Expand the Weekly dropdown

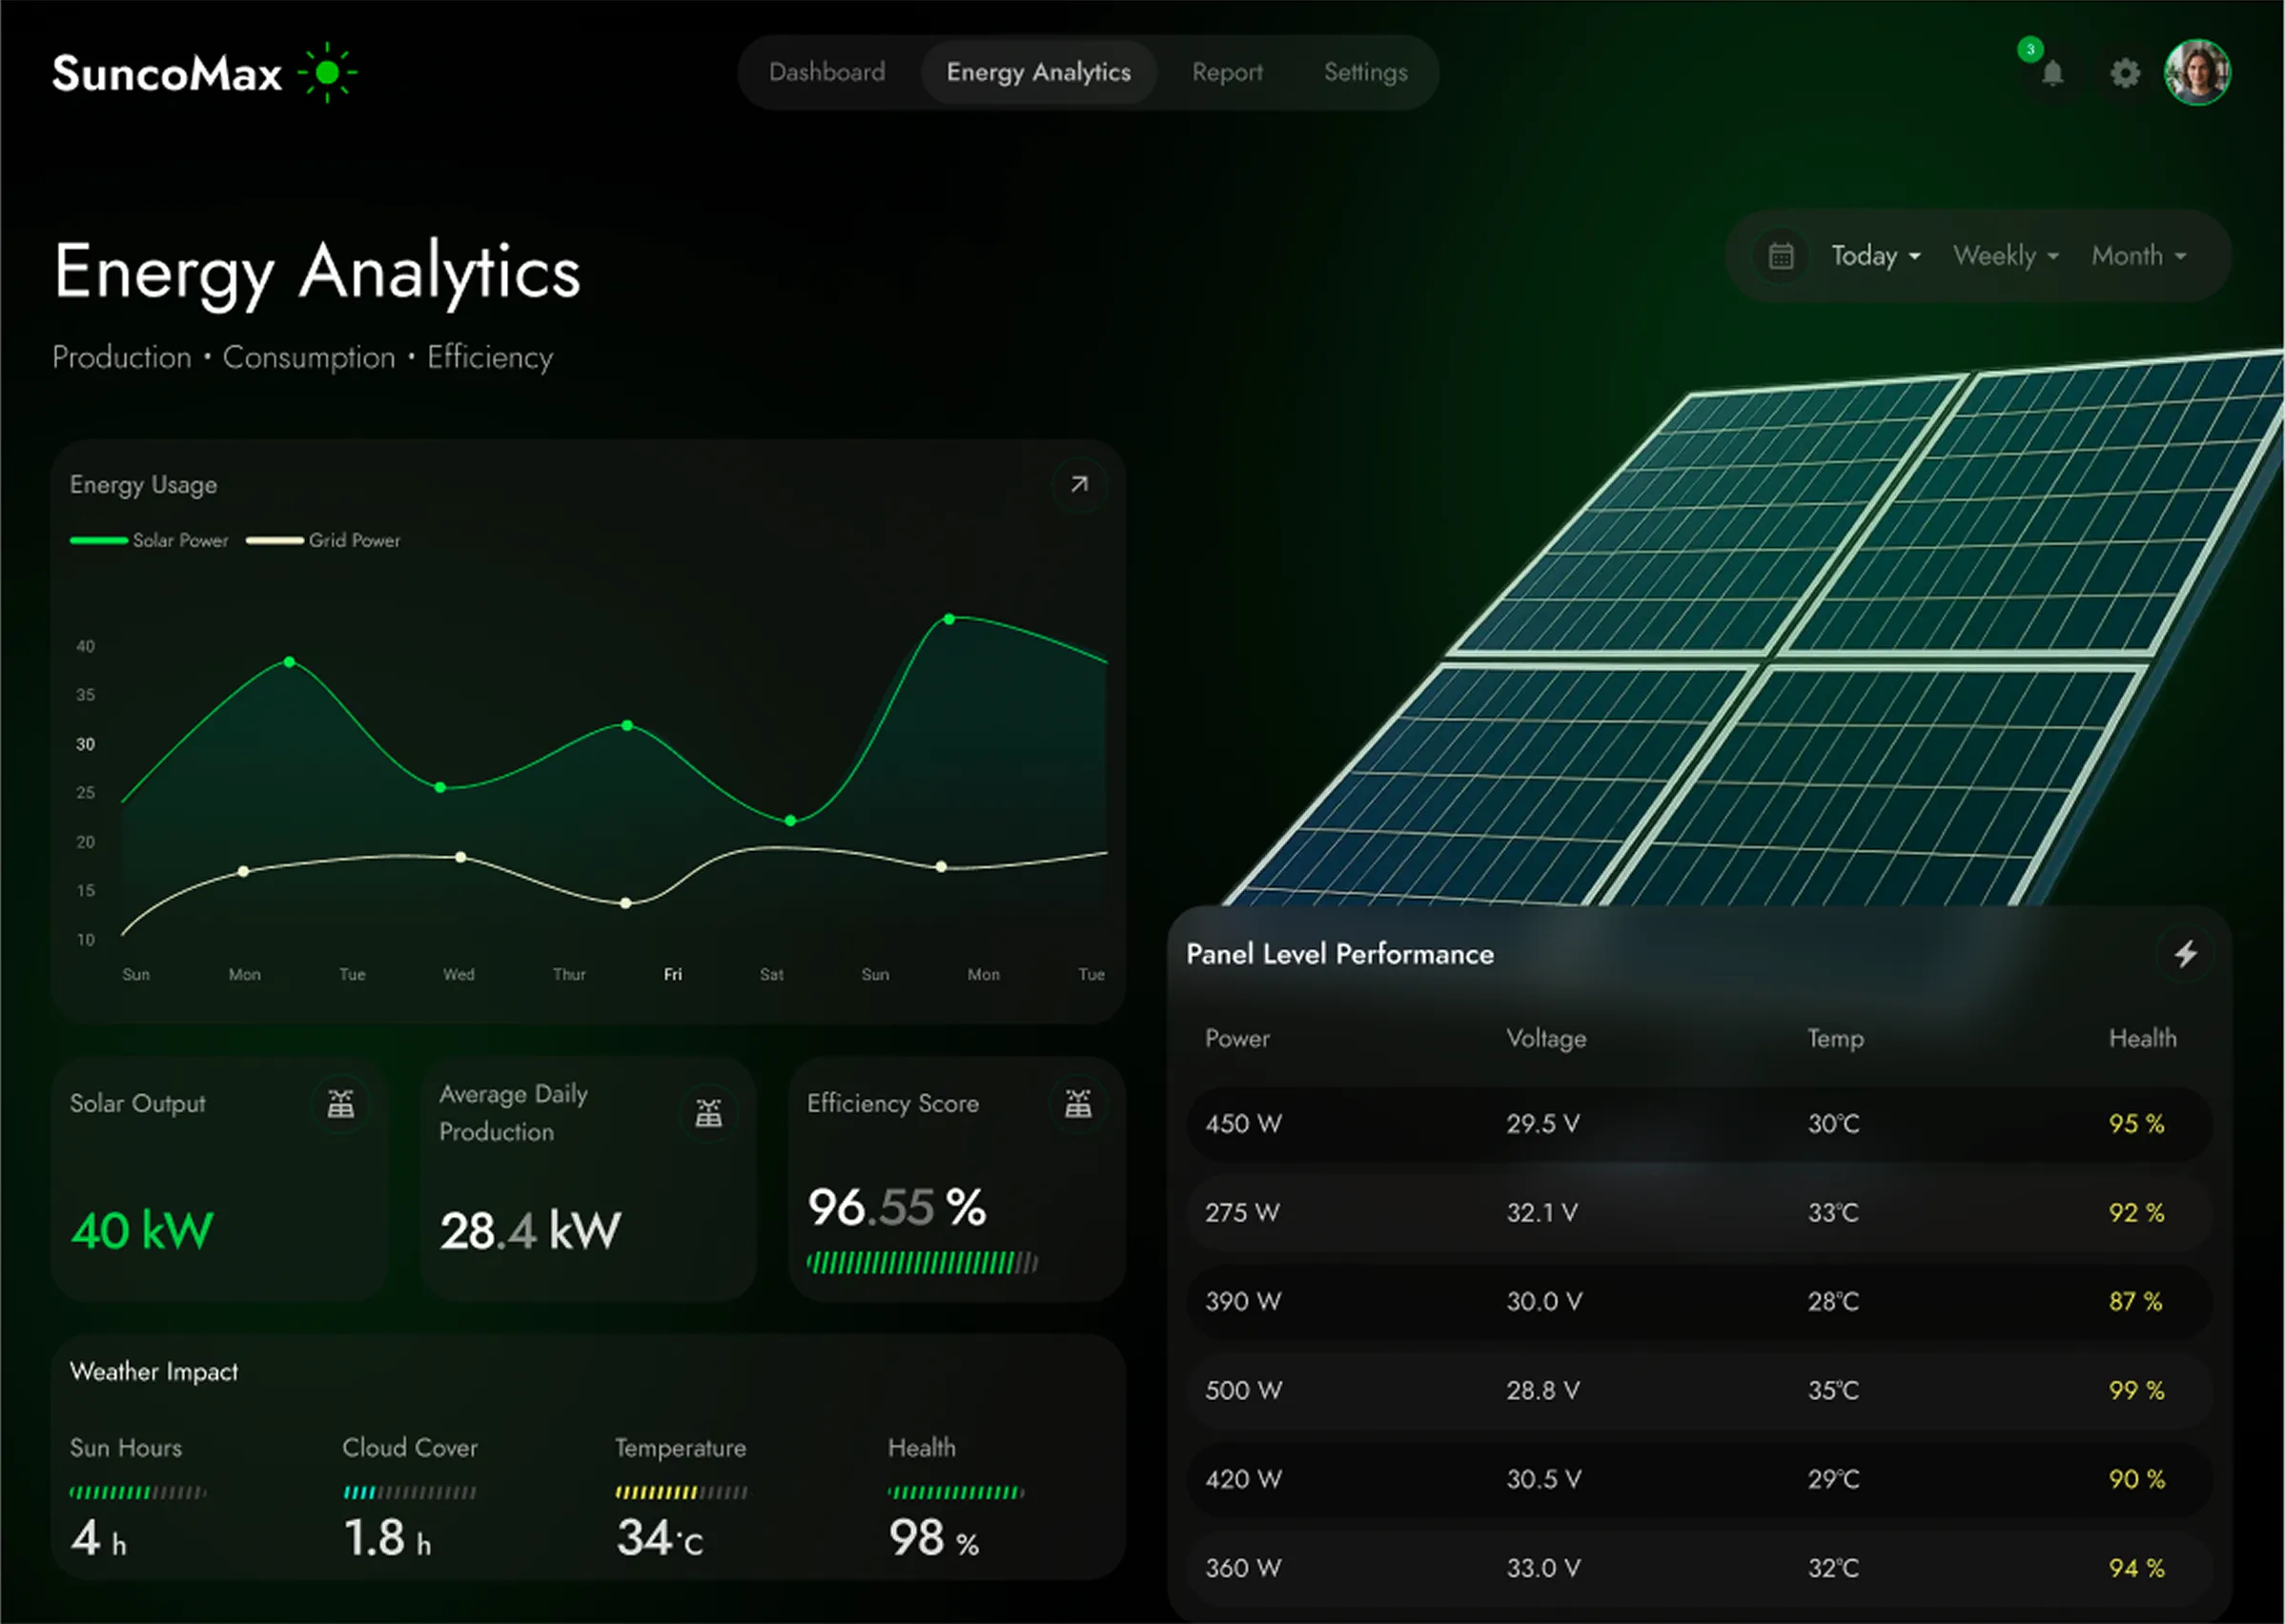coord(2005,257)
